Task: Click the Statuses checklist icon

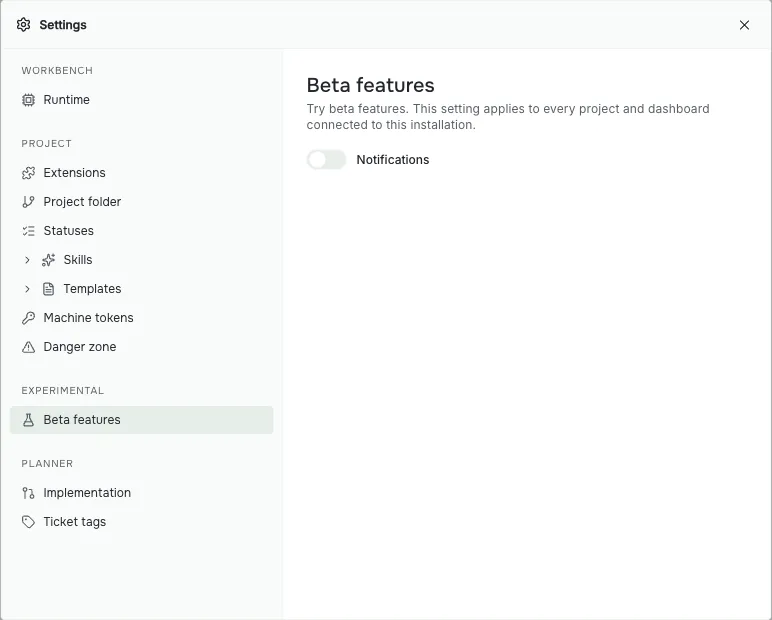Action: [29, 231]
